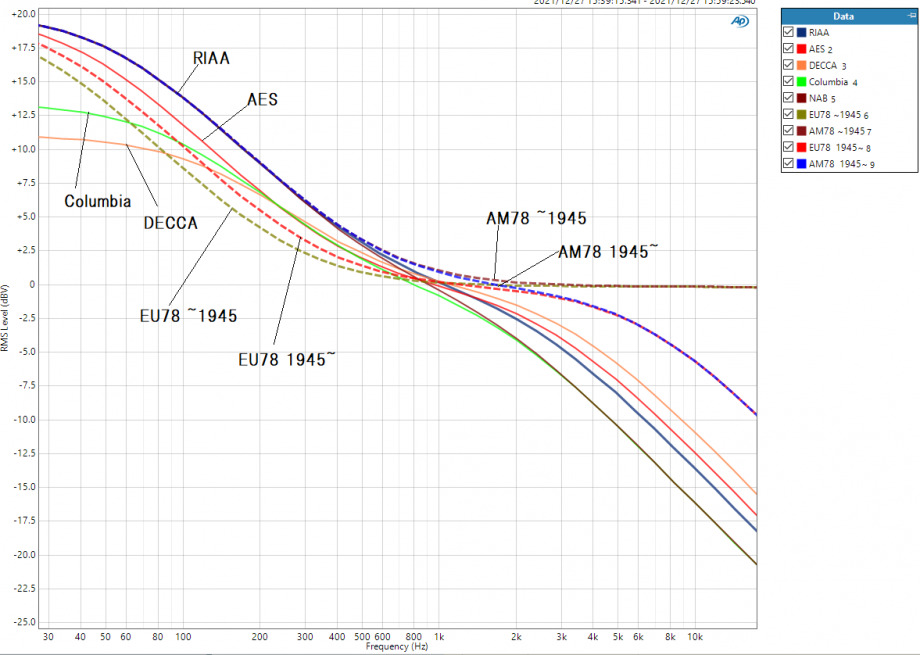
Task: Select the 5k frequency axis tick label
Action: click(618, 637)
